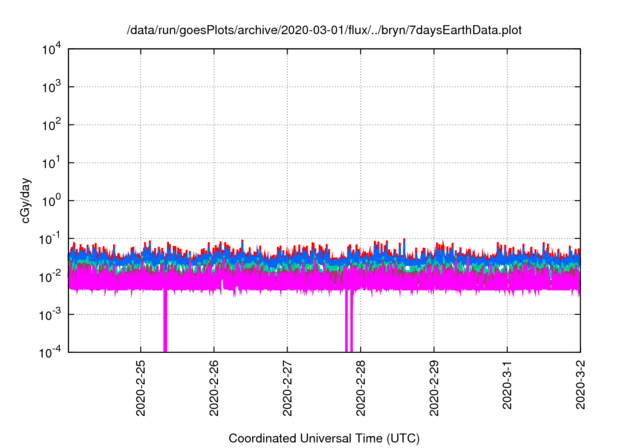Click the cGy/day y-axis label
The image size is (640, 448).
click(x=26, y=200)
